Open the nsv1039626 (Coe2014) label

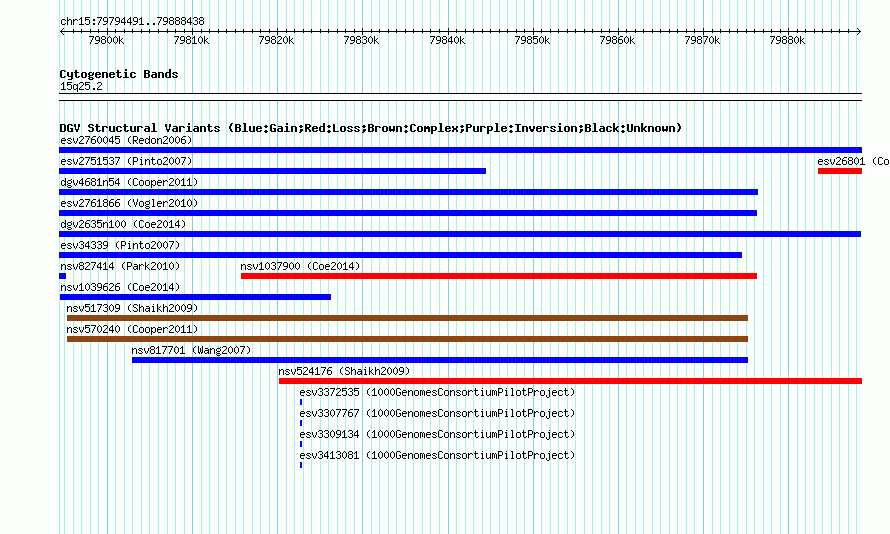pos(120,287)
